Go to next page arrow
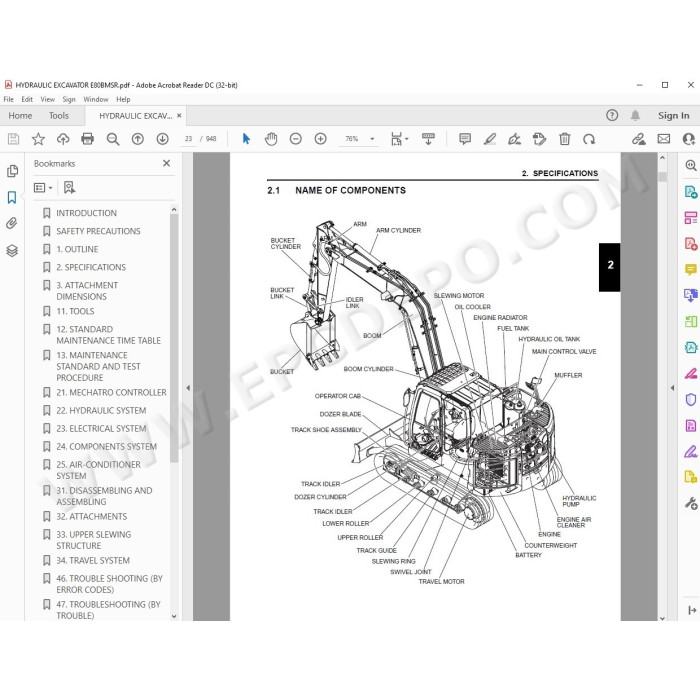Viewport: 700px width, 700px height. [x=162, y=139]
